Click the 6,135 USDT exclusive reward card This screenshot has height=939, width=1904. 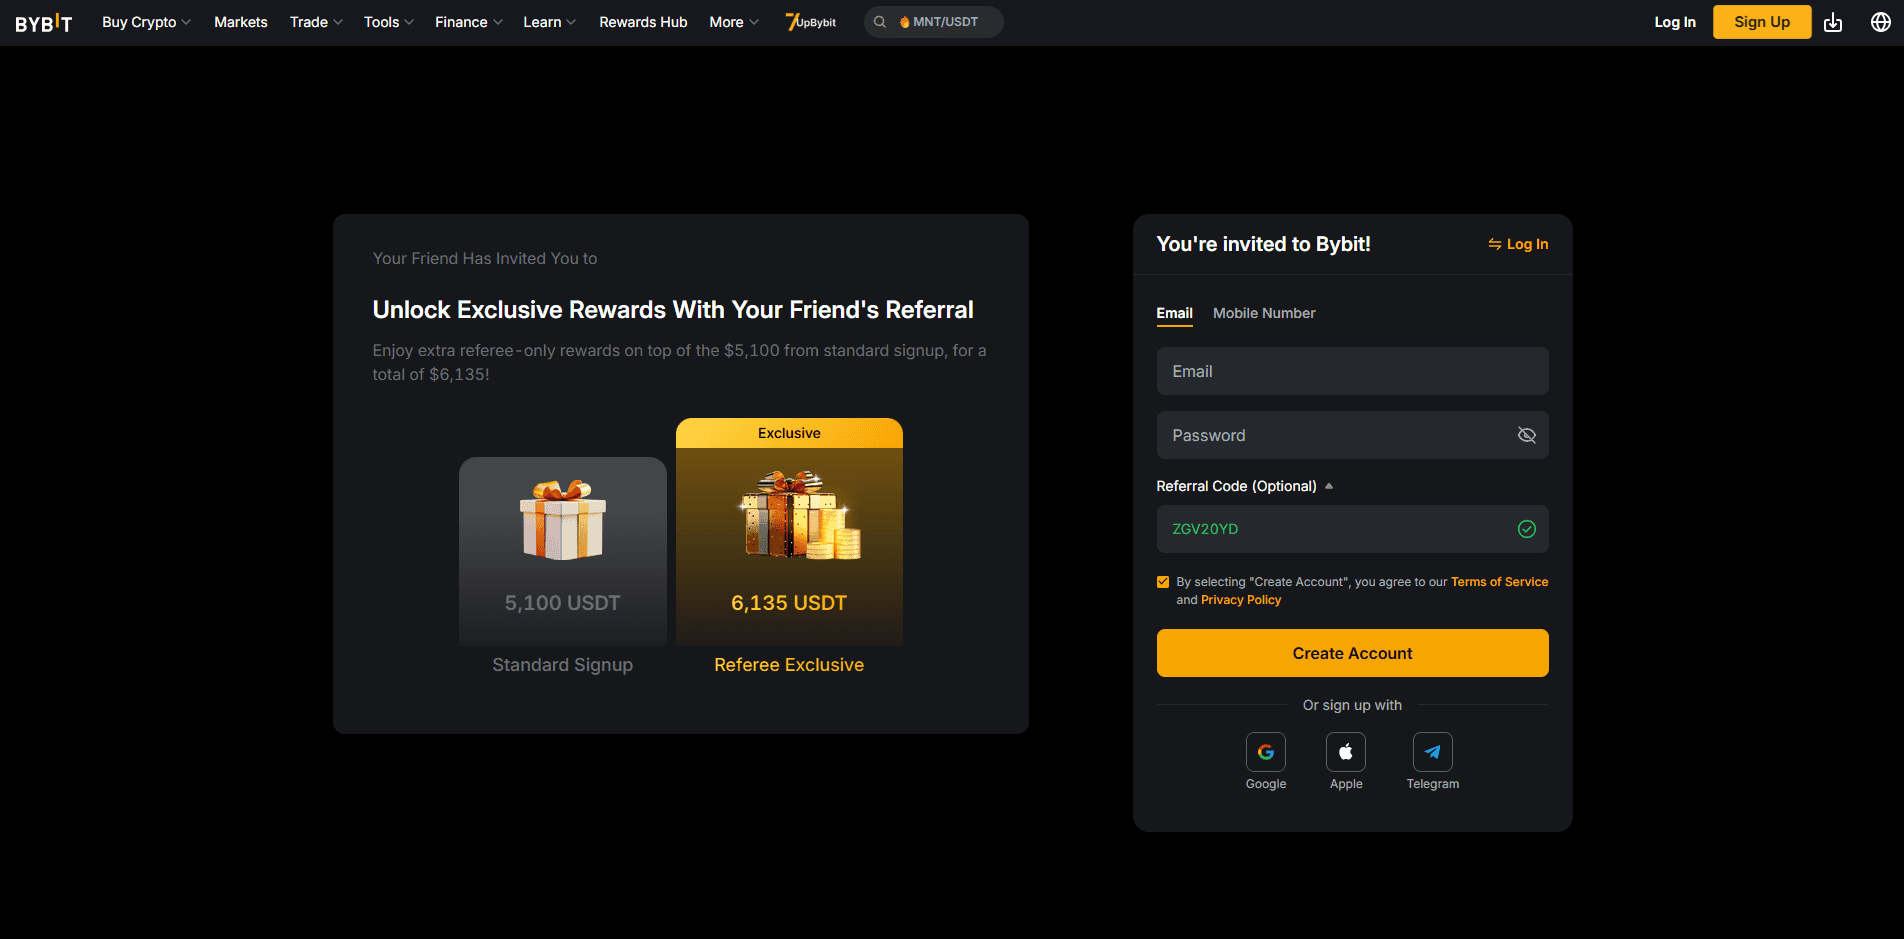[789, 532]
